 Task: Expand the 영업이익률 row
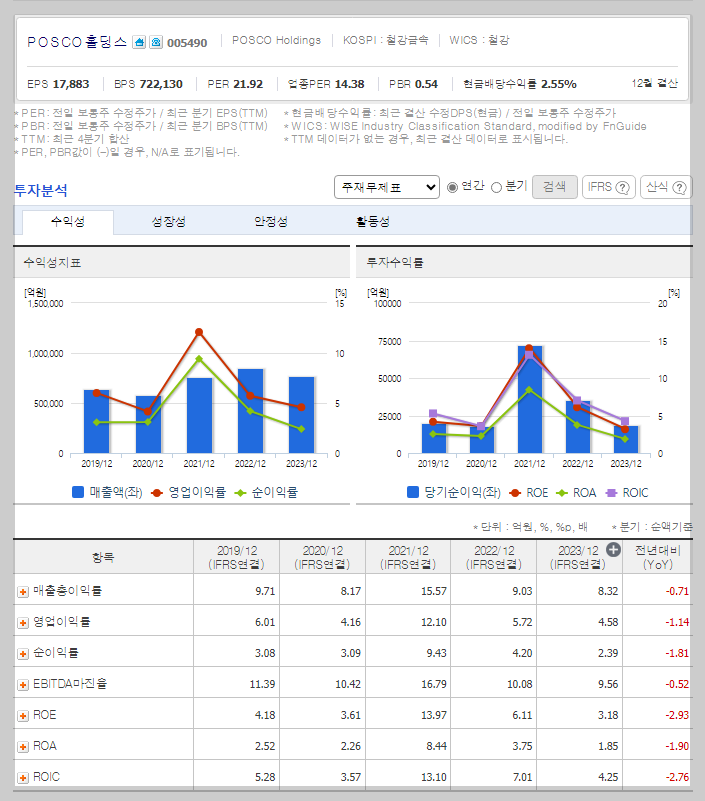pyautogui.click(x=22, y=623)
